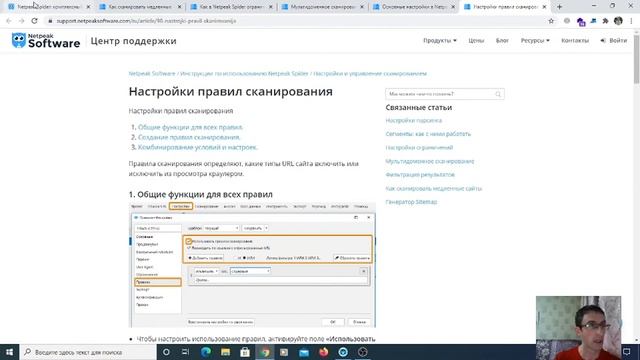Click the Windows taskbar search box
Screen dimensions: 640x360
[88, 352]
